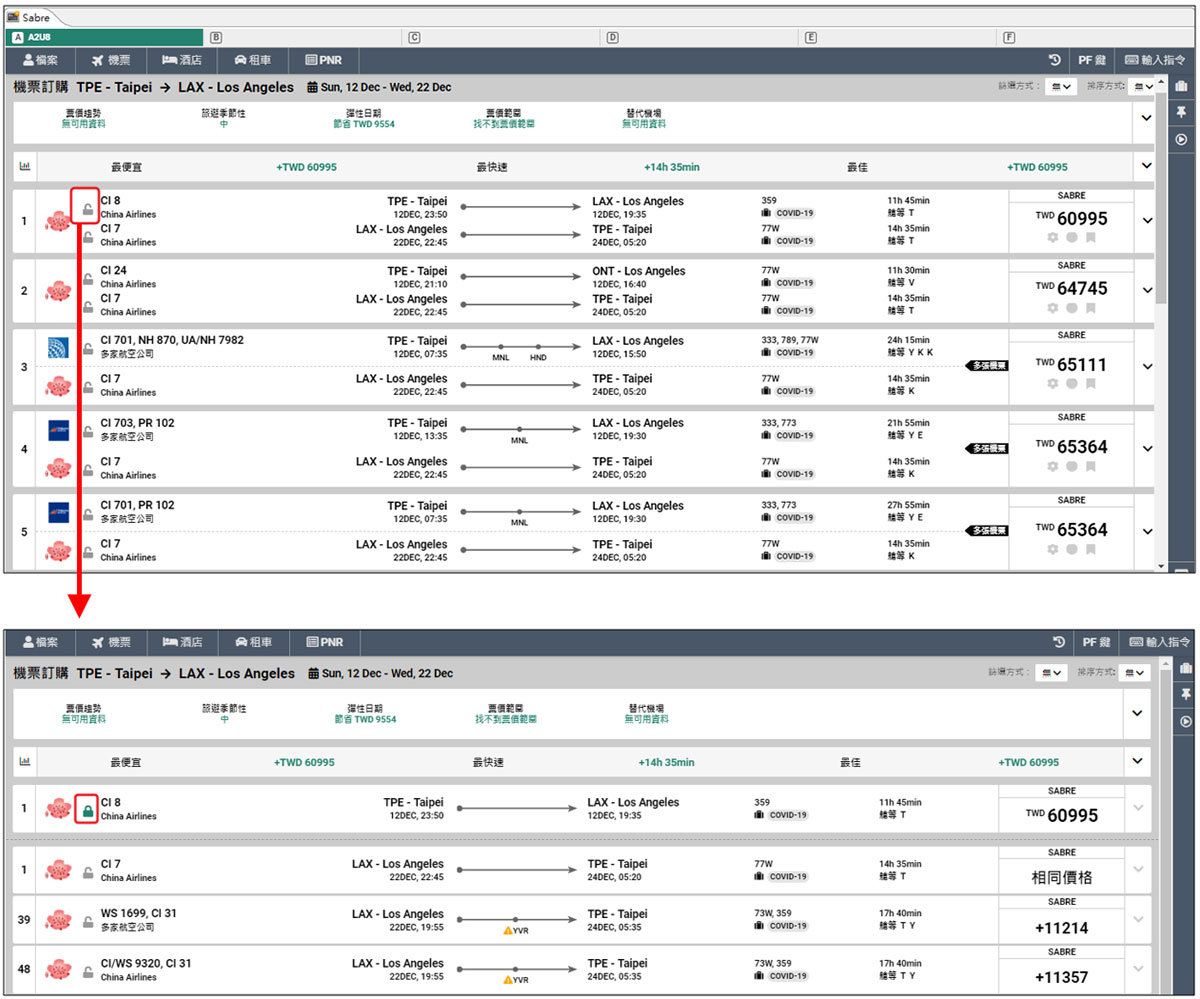1200x999 pixels.
Task: Open 篩選方式 dropdown in lower panel
Action: [1052, 673]
